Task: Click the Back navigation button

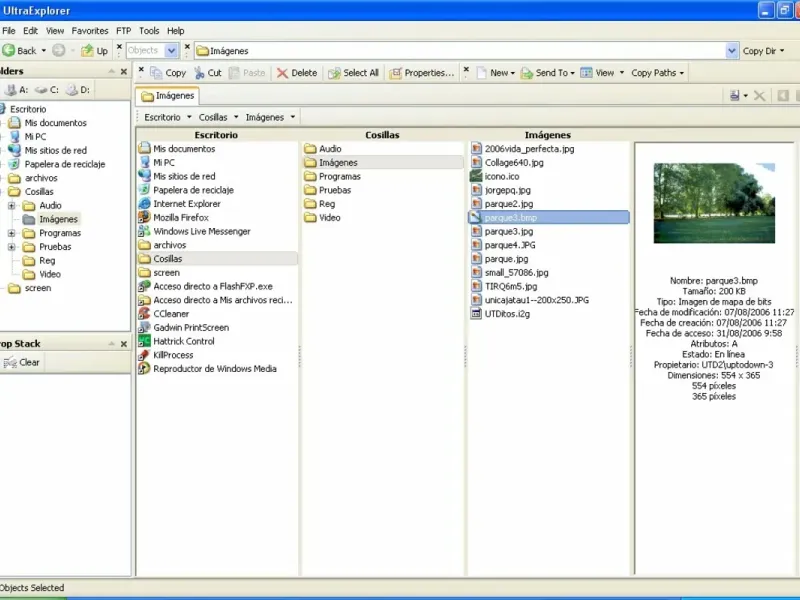Action: click(x=20, y=51)
